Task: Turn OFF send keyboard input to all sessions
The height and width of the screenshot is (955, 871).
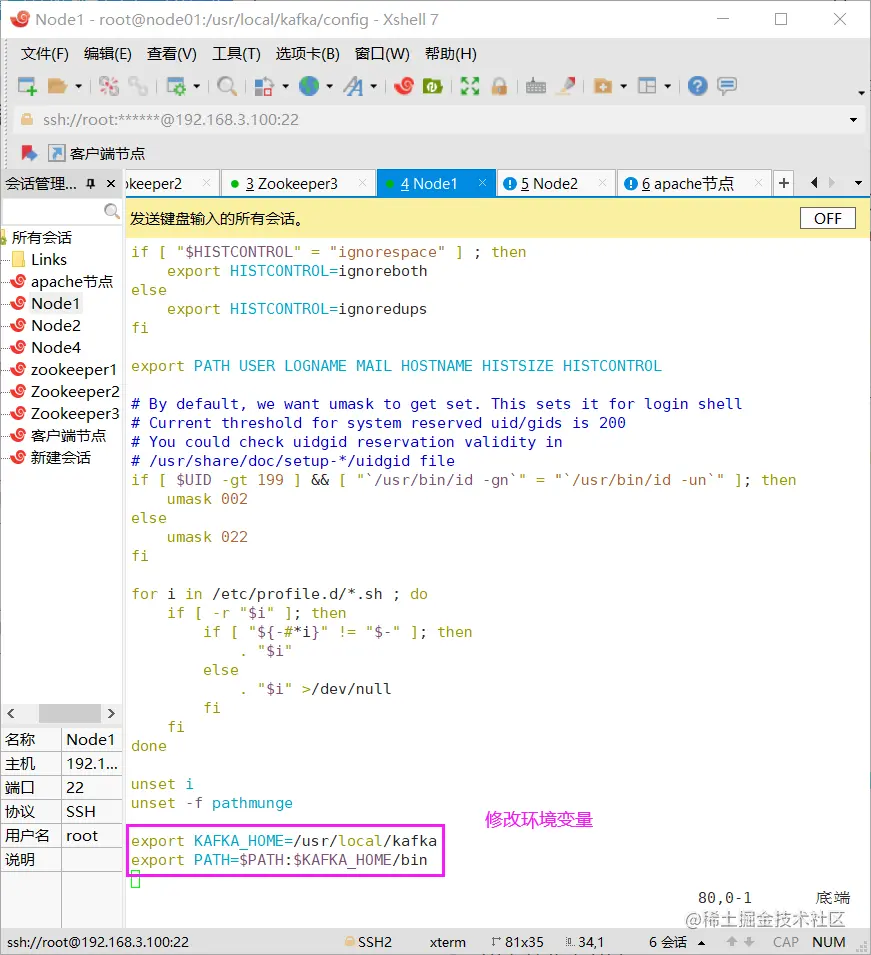Action: [x=828, y=219]
